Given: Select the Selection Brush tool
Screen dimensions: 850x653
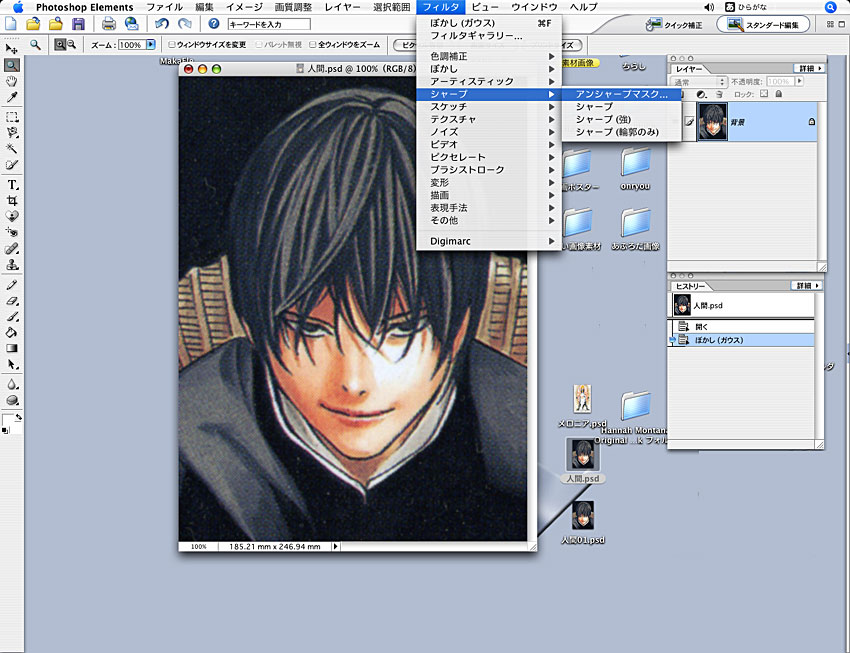Looking at the screenshot, I should (x=11, y=165).
